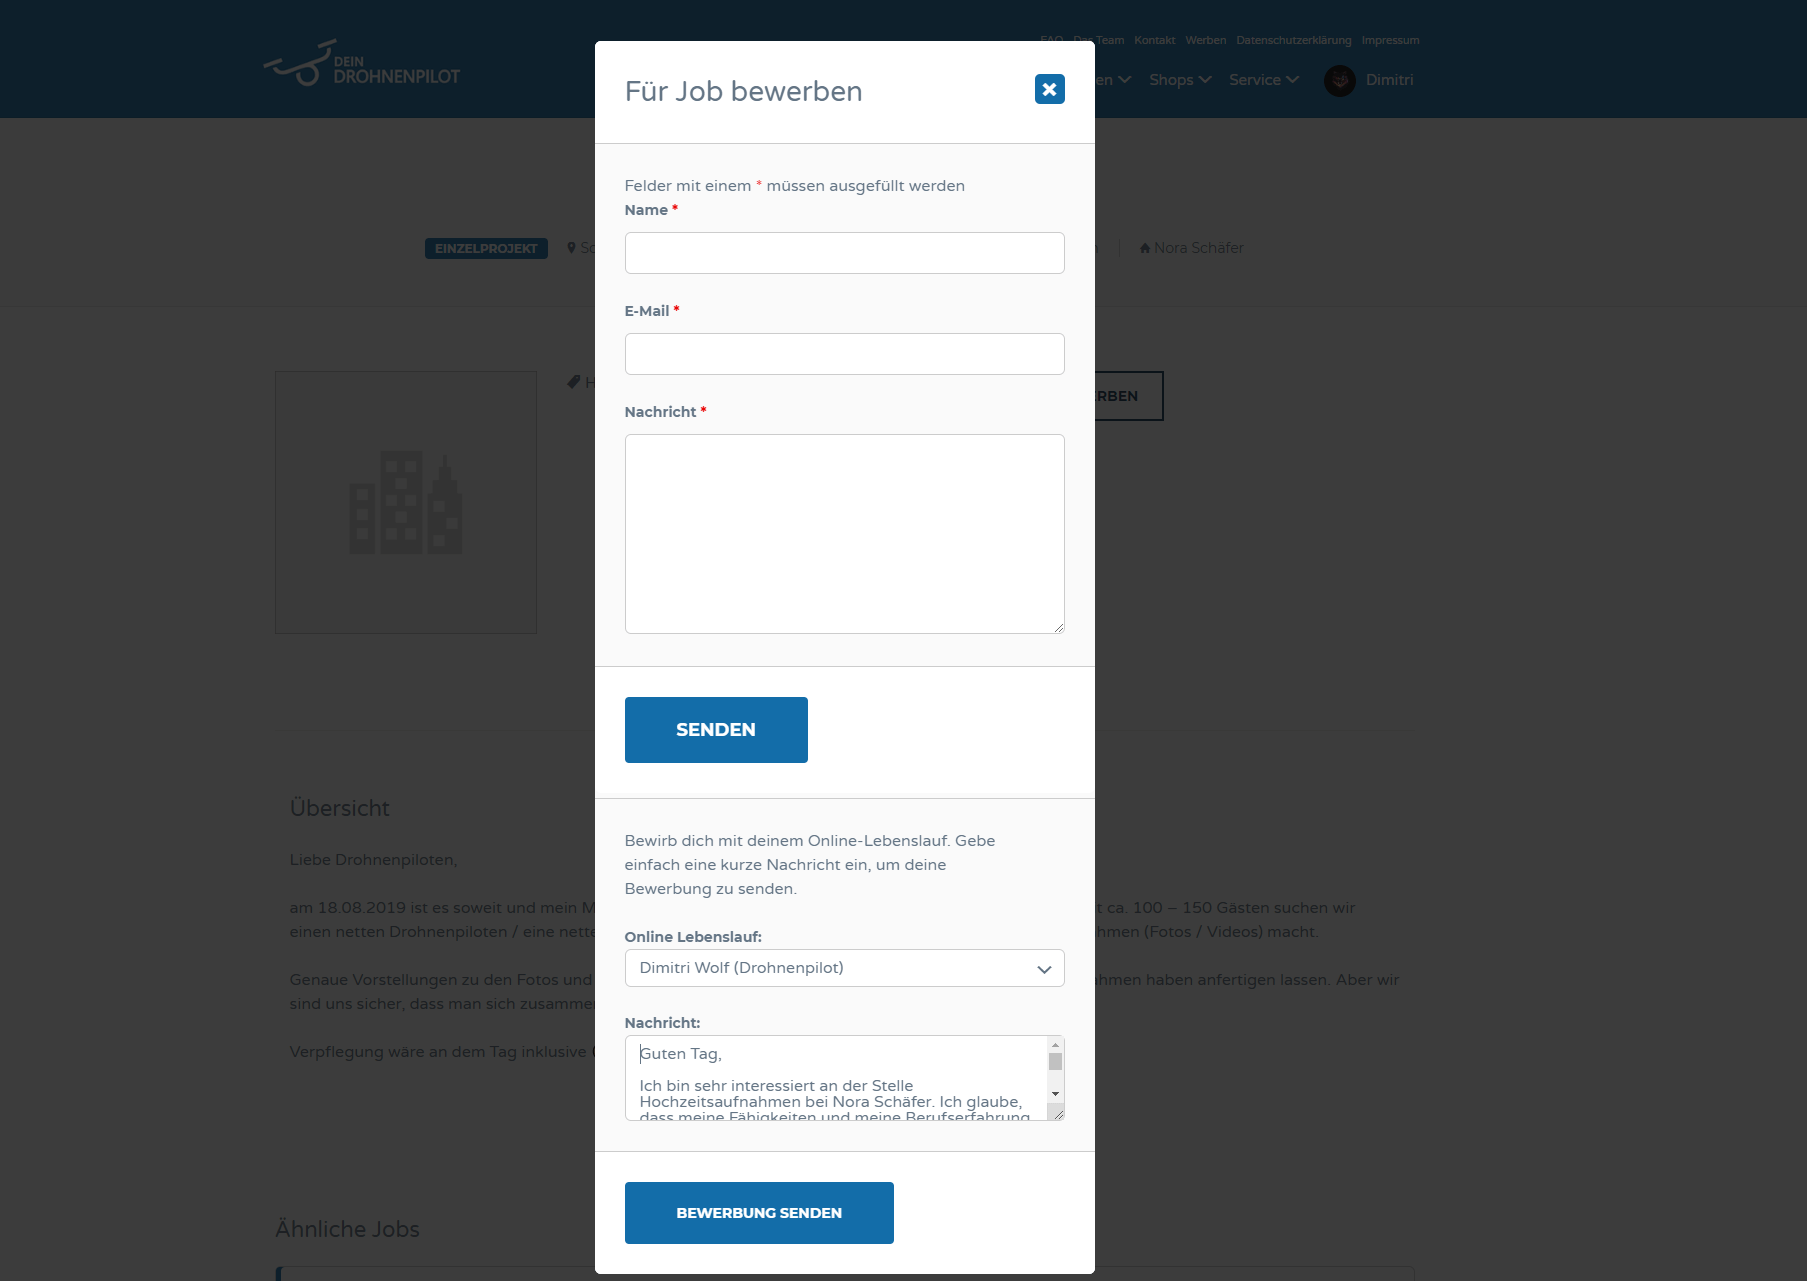Viewport: 1807px width, 1281px height.
Task: Click the SENDEN button
Action: coord(716,730)
